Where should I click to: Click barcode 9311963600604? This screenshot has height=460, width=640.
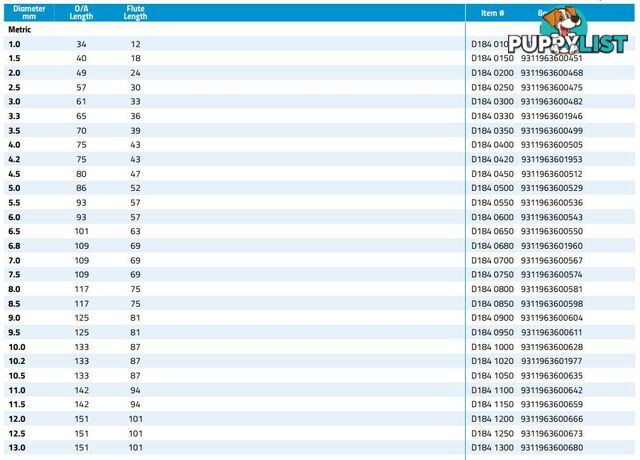click(x=551, y=318)
